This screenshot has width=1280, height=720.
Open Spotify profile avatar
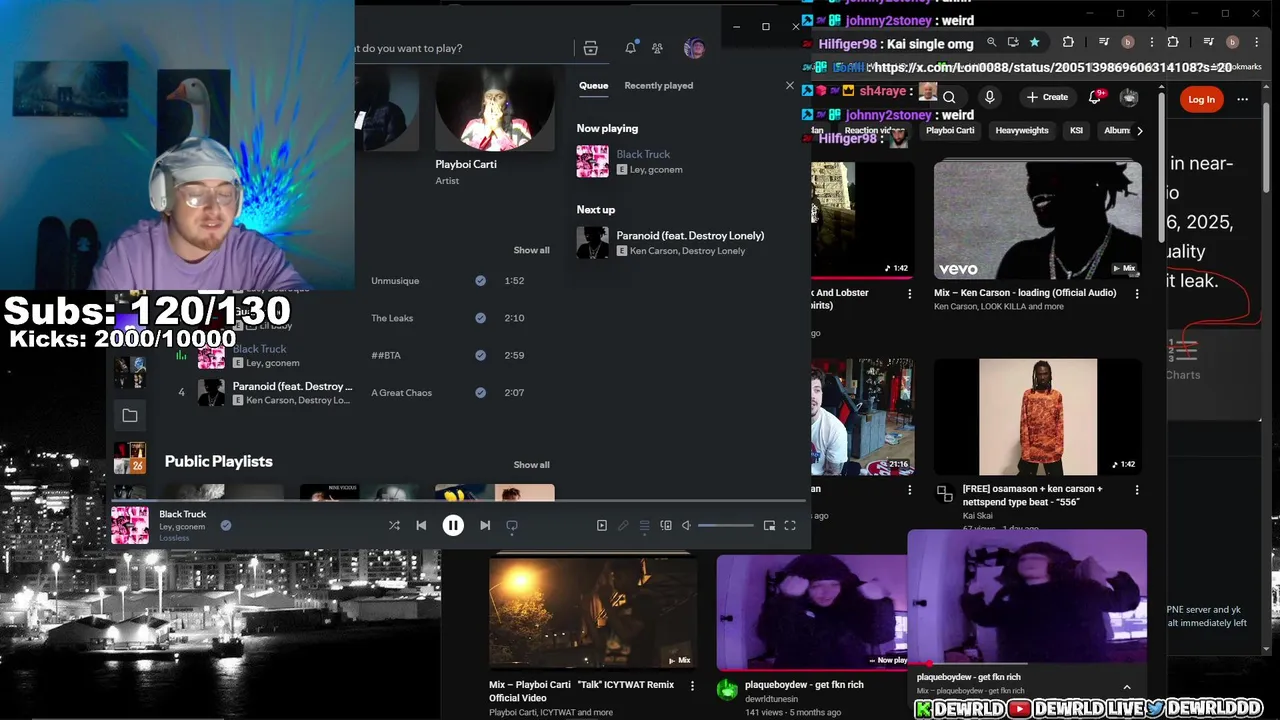pos(694,48)
